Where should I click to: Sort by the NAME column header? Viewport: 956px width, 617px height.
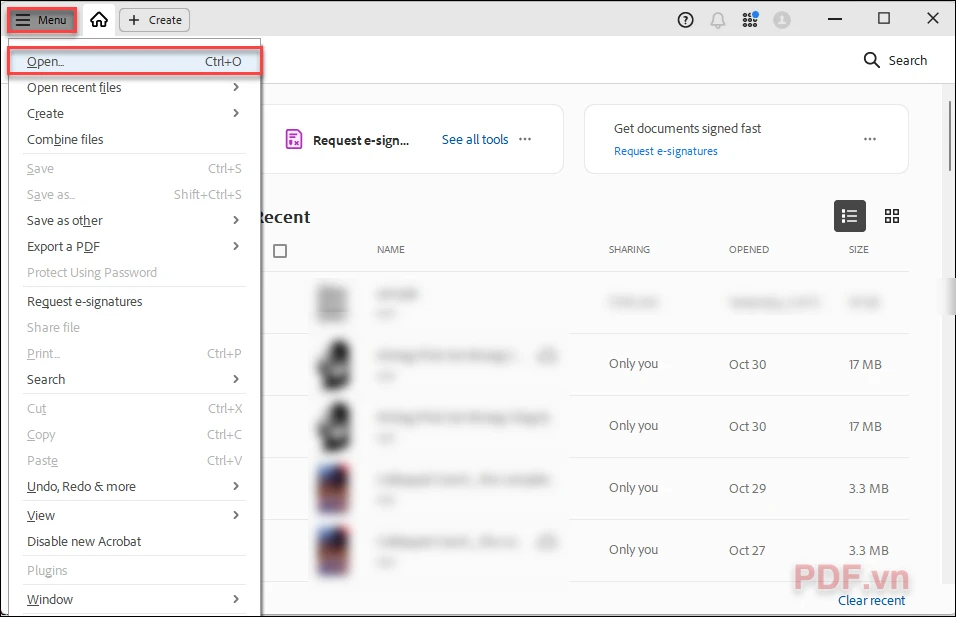click(391, 249)
